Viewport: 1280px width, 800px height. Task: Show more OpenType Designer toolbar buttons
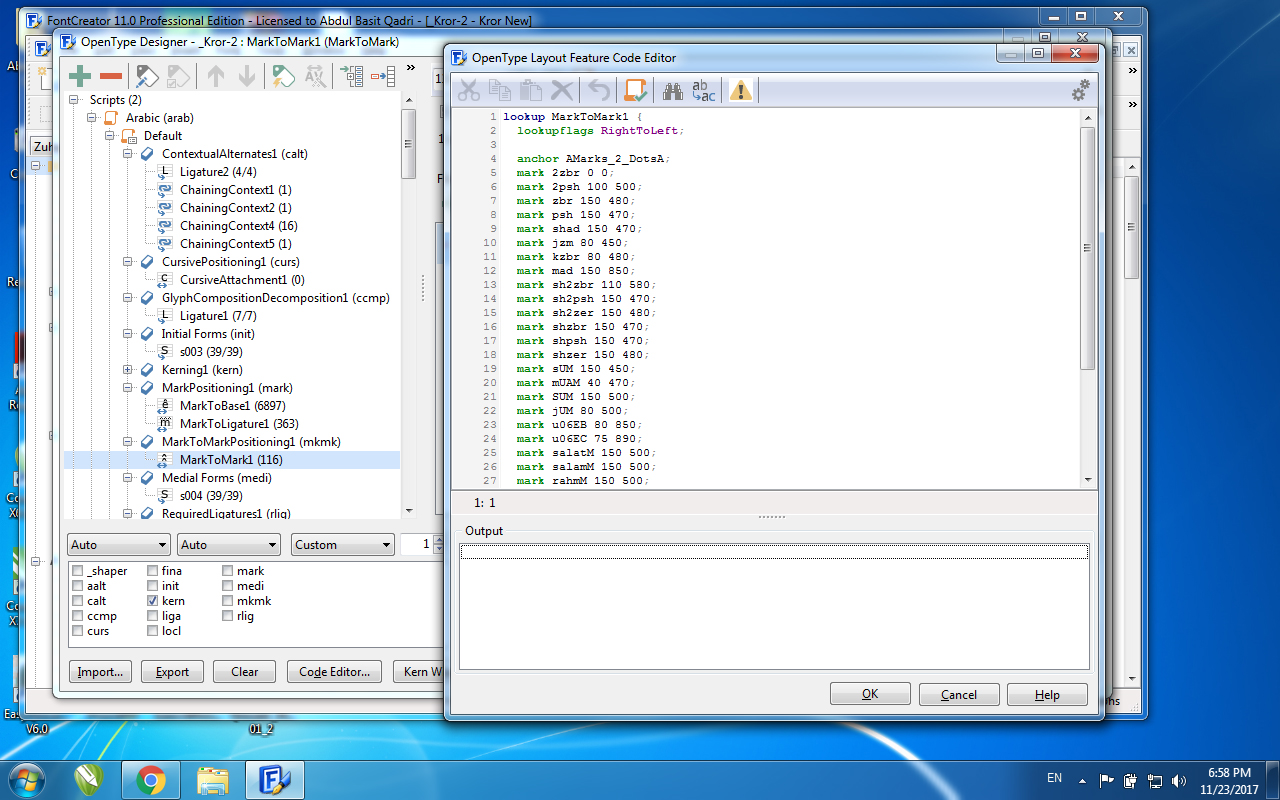[x=411, y=68]
